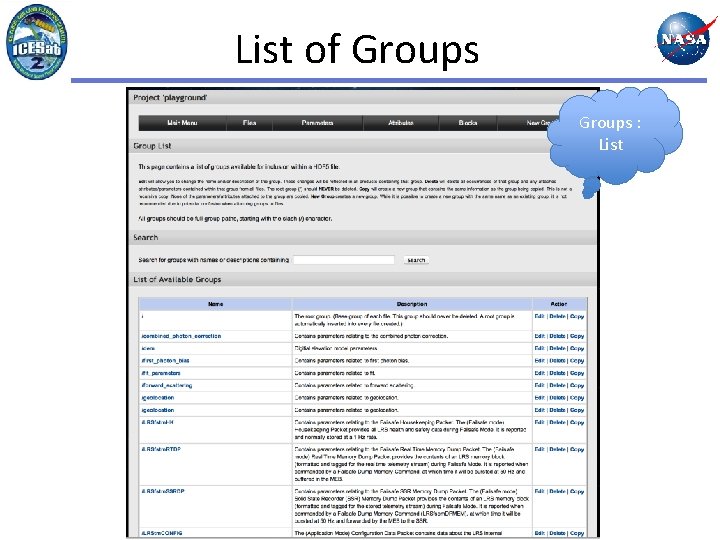
Task: Edit the SSR Memory Dump Packet group
Action: click(x=540, y=491)
